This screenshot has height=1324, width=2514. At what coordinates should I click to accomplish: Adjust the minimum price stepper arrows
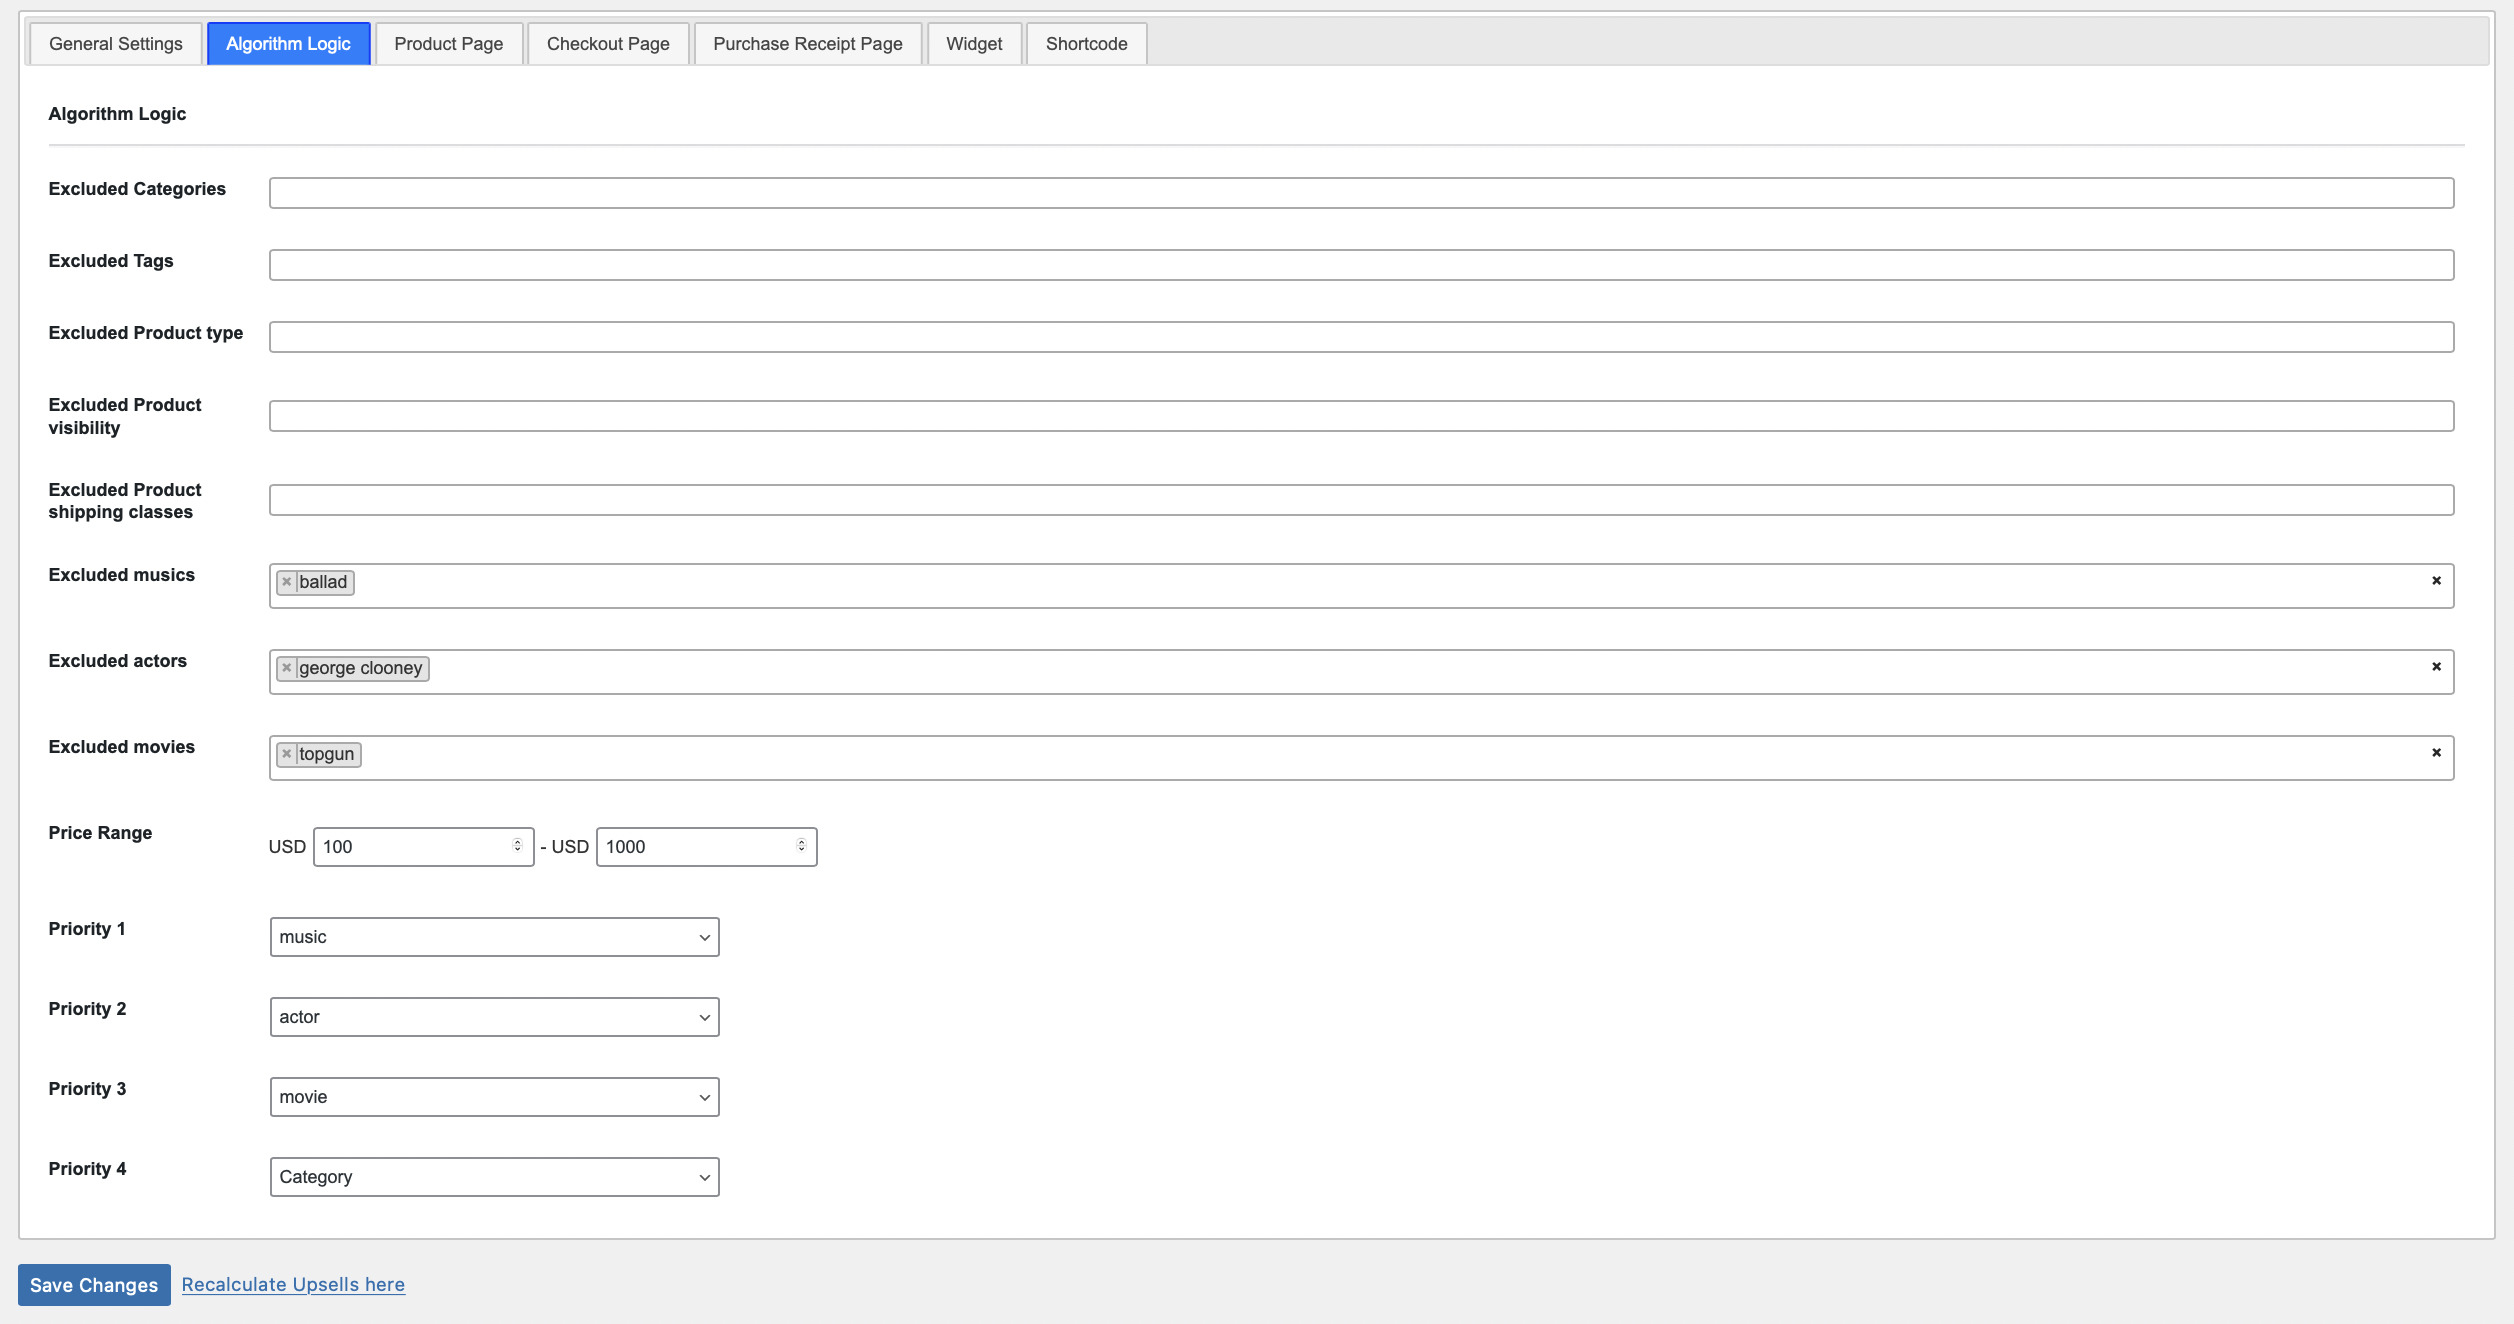[518, 846]
